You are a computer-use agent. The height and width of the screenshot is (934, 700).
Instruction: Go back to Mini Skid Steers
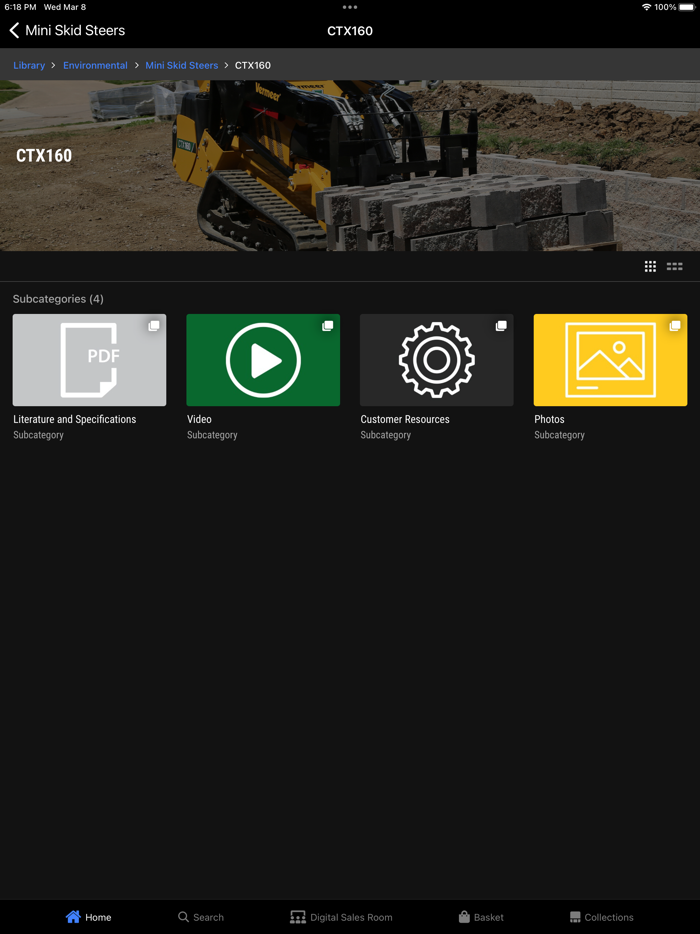coord(67,30)
